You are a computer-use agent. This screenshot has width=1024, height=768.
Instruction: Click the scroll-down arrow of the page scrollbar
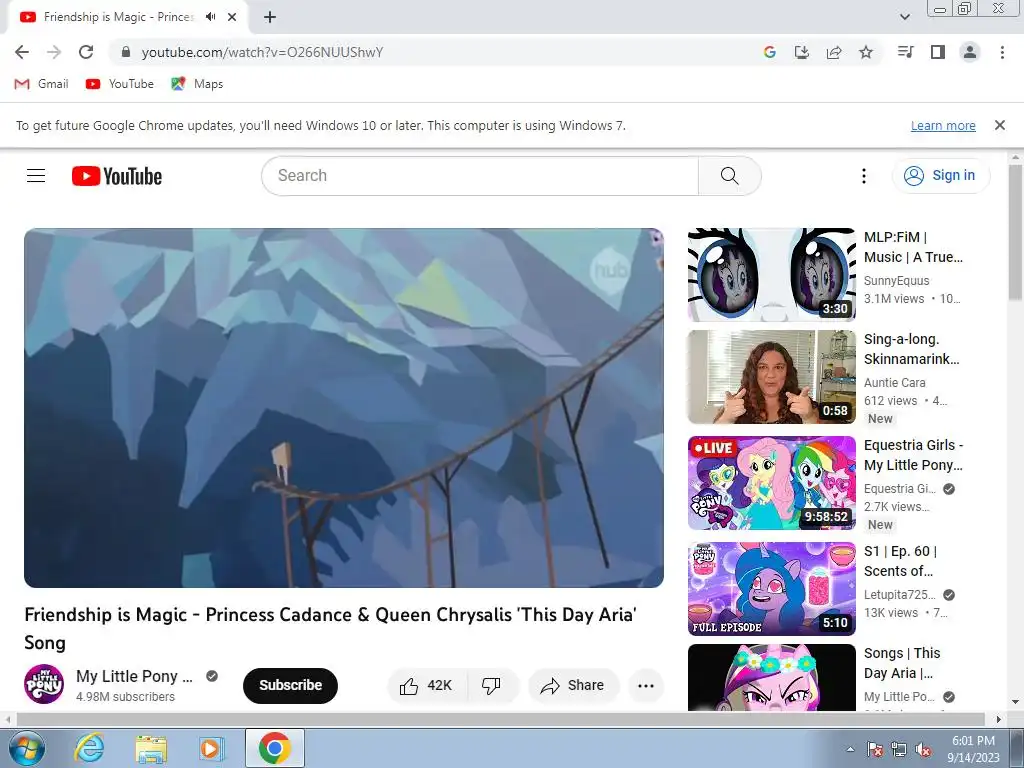[x=1015, y=703]
